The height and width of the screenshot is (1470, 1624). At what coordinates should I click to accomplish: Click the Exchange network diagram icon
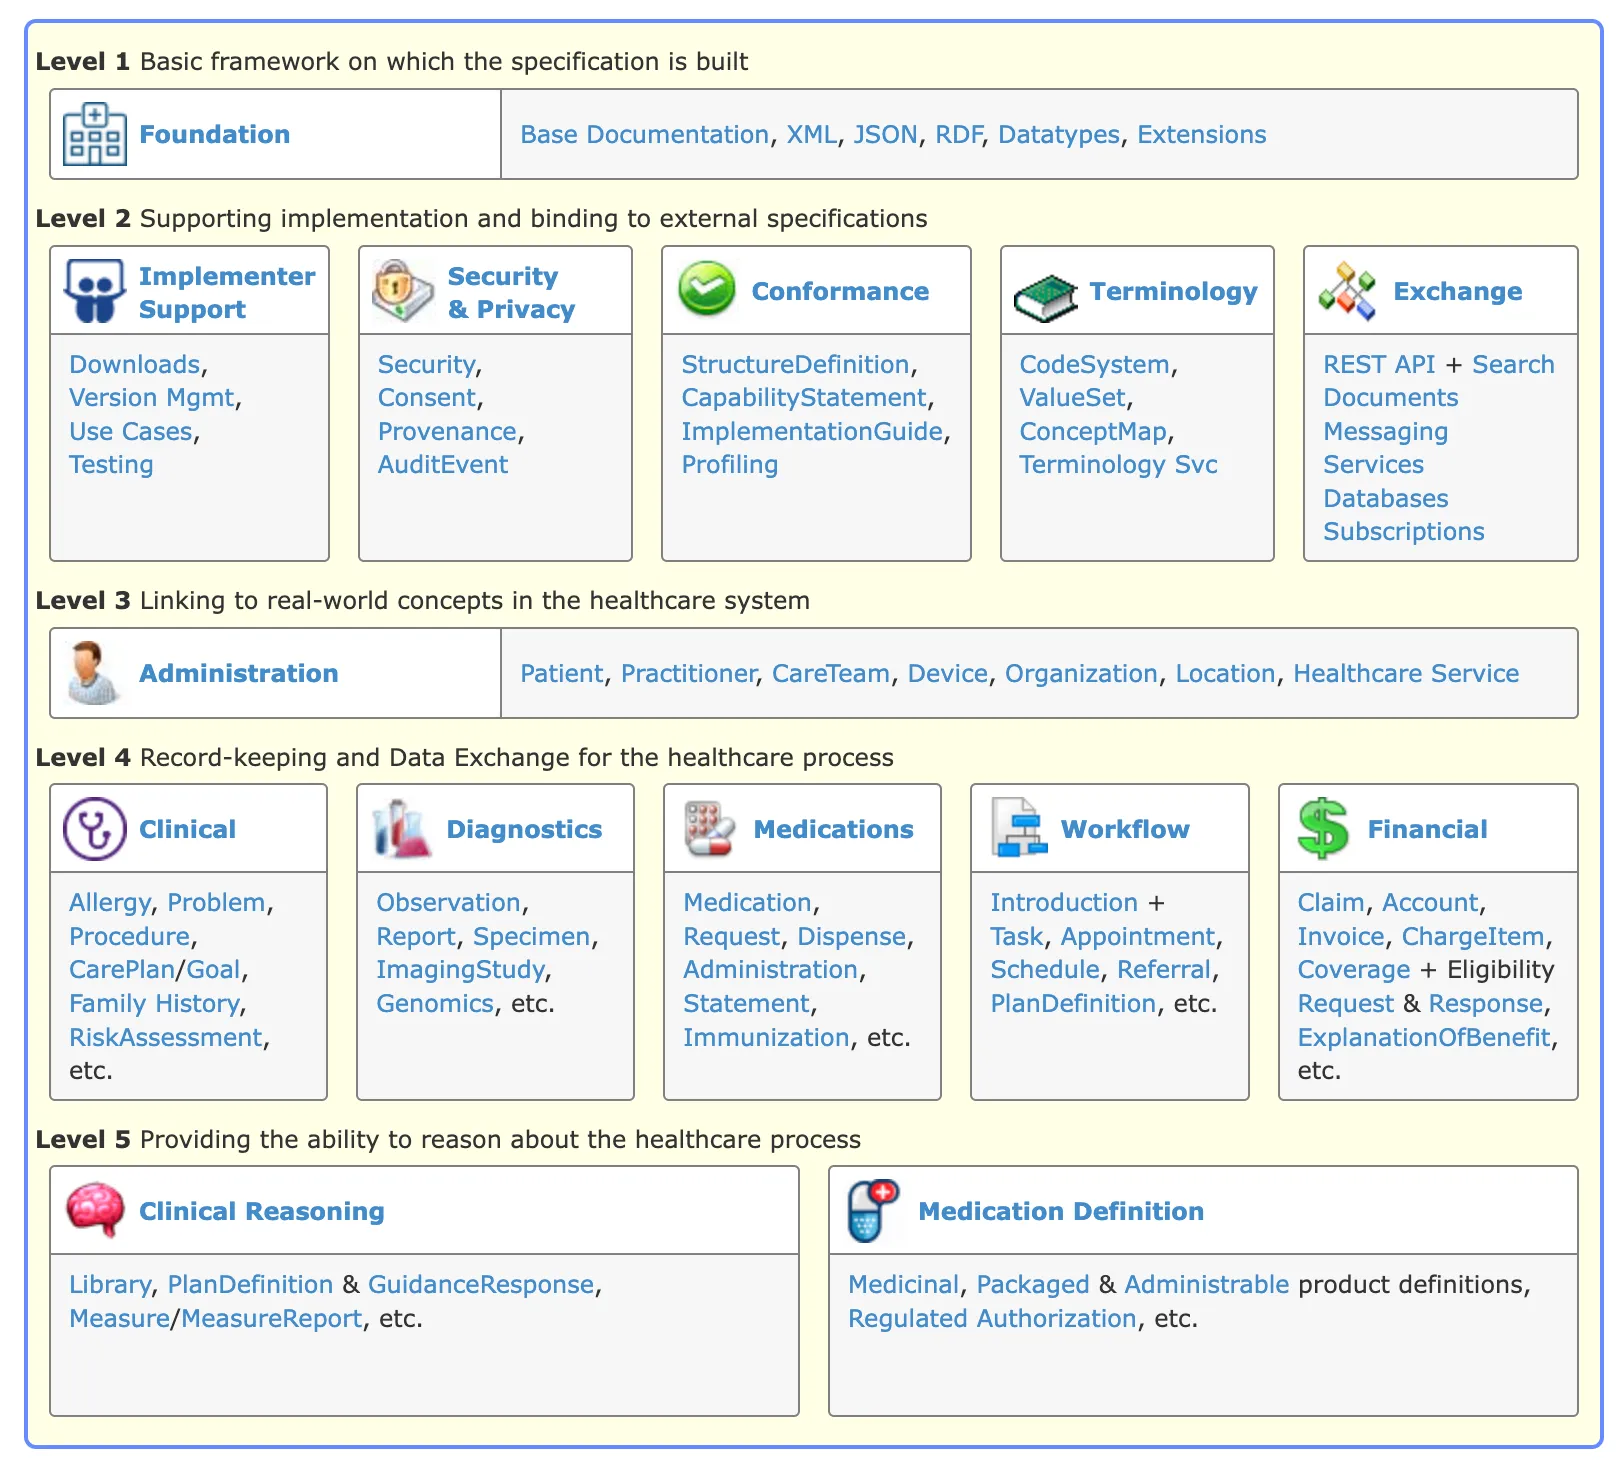(x=1348, y=289)
